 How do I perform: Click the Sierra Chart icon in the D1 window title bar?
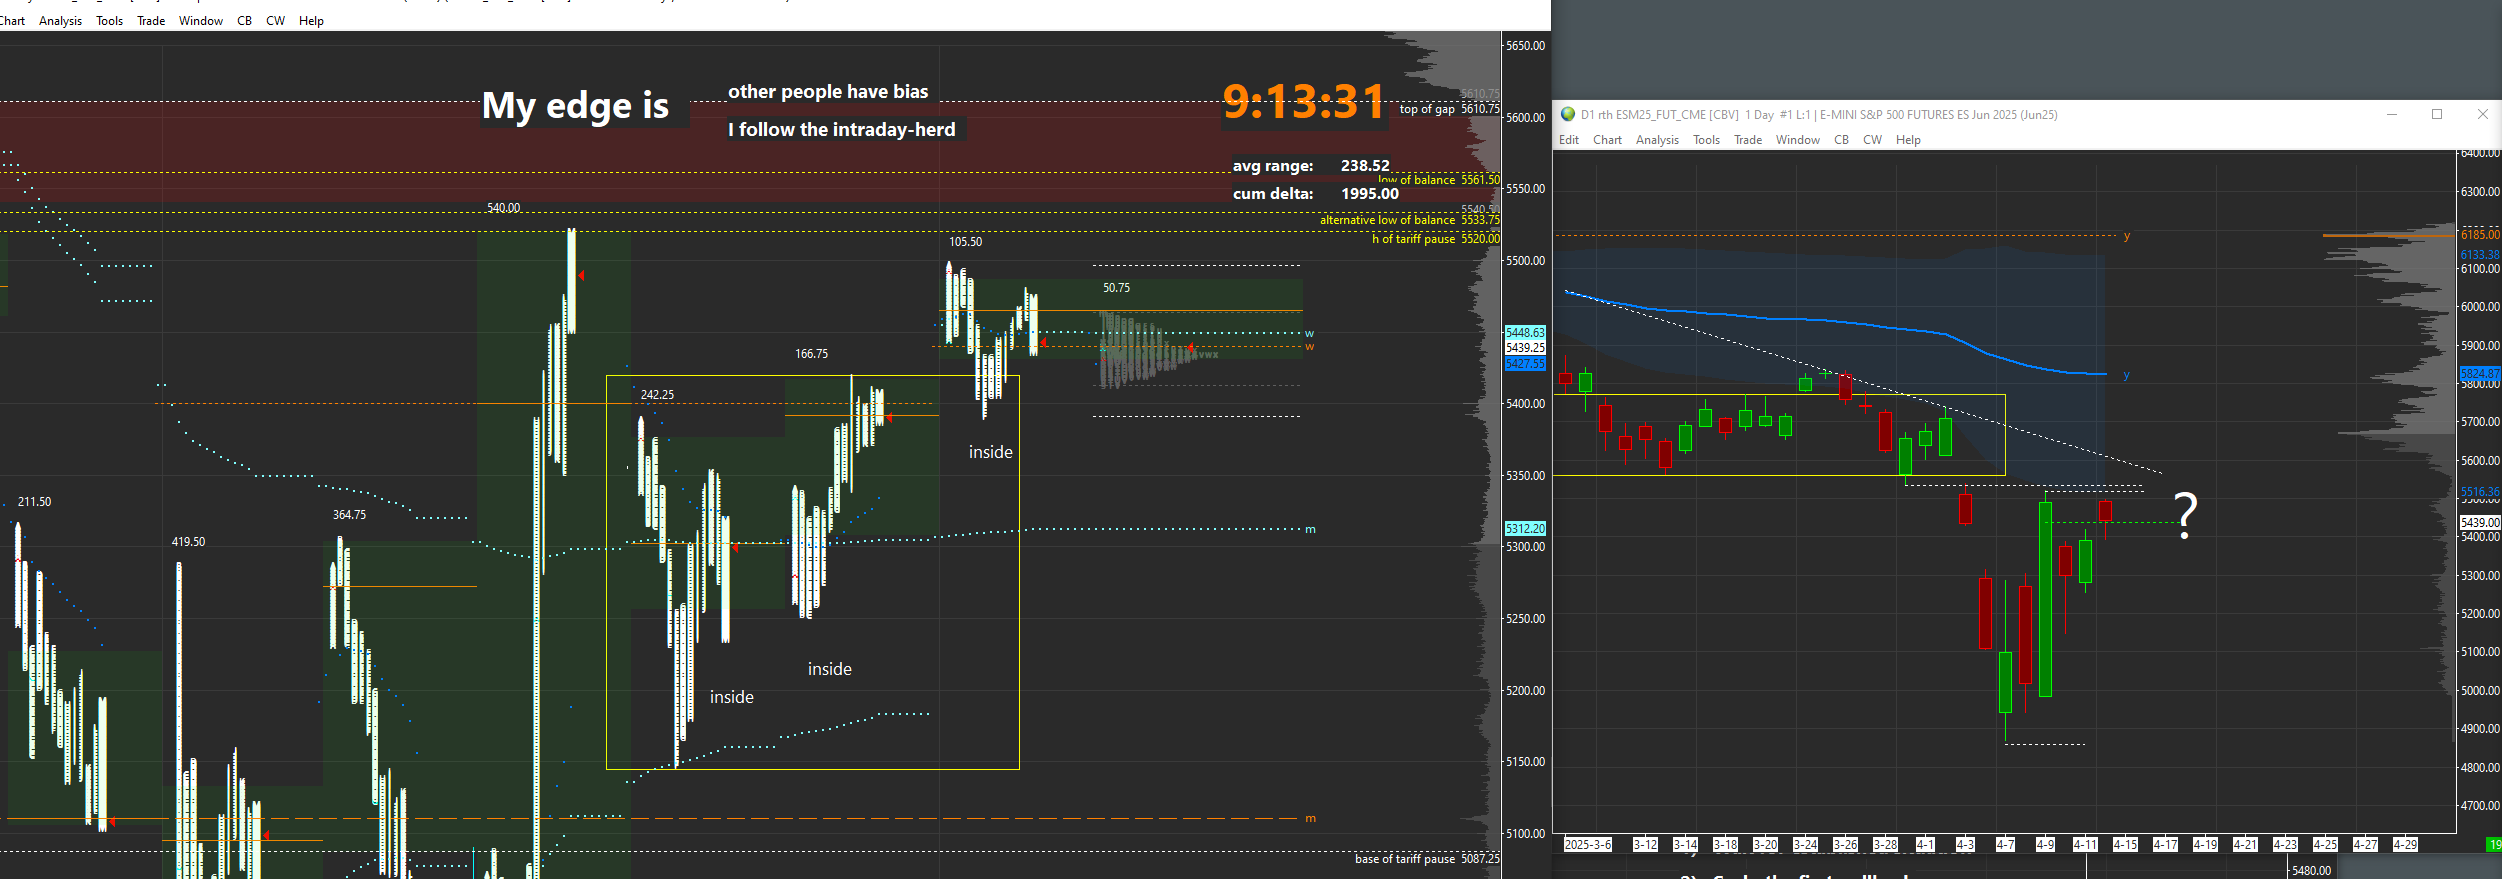tap(1568, 114)
